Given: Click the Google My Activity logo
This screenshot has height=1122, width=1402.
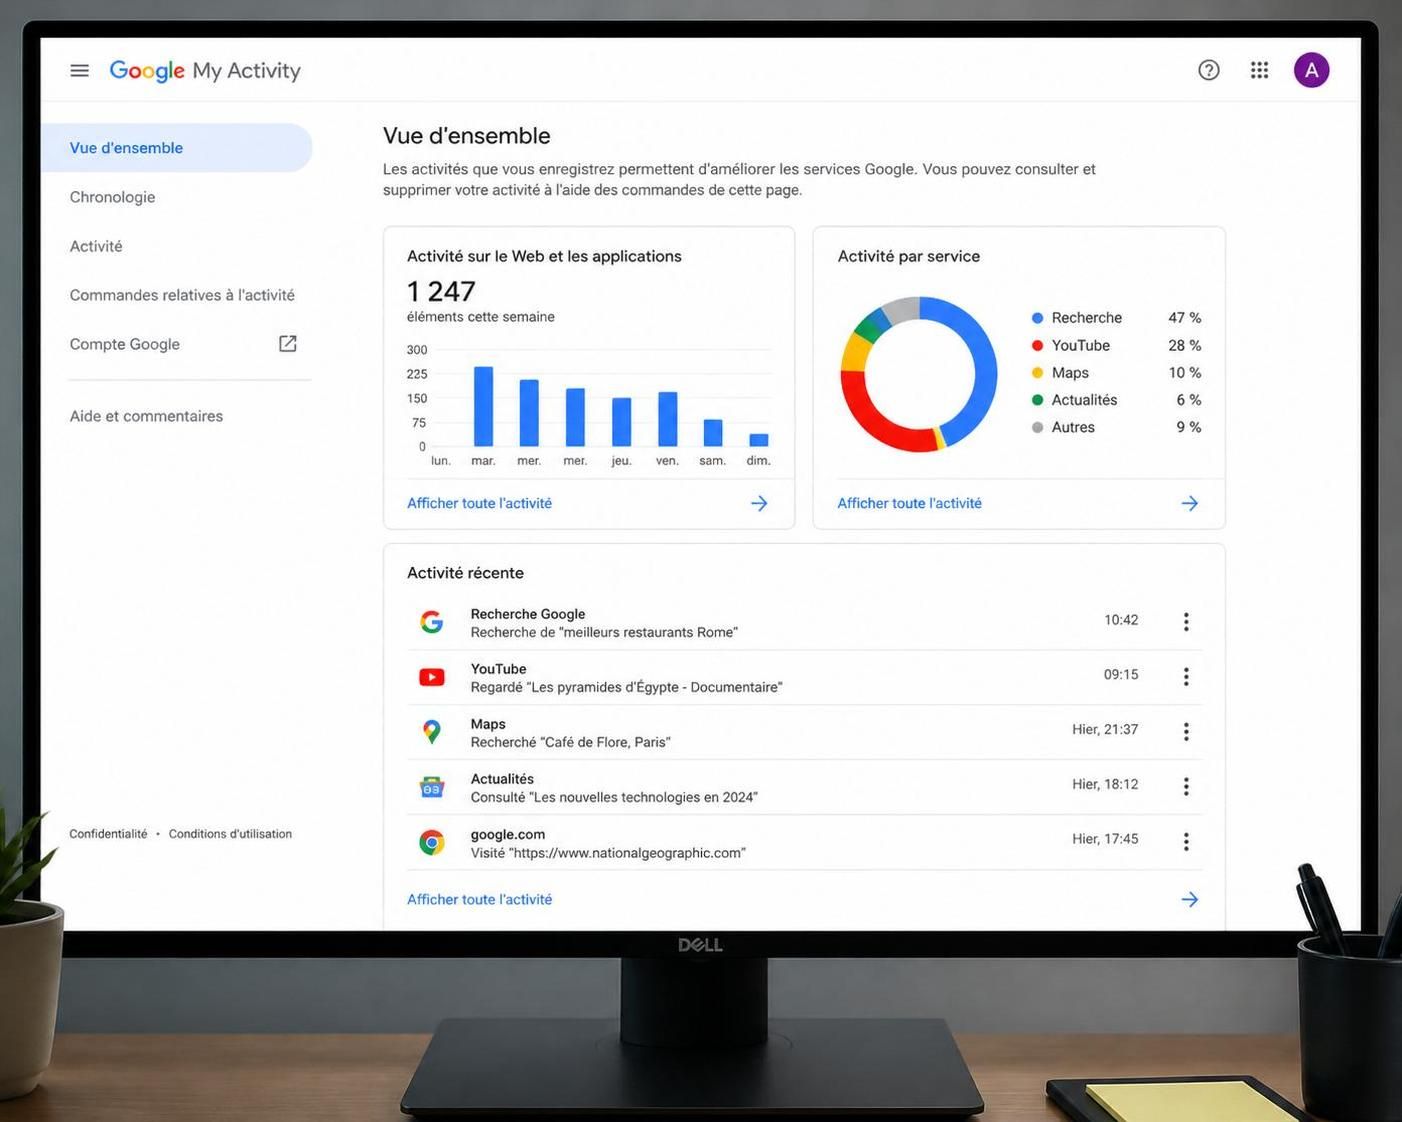Looking at the screenshot, I should pos(205,70).
